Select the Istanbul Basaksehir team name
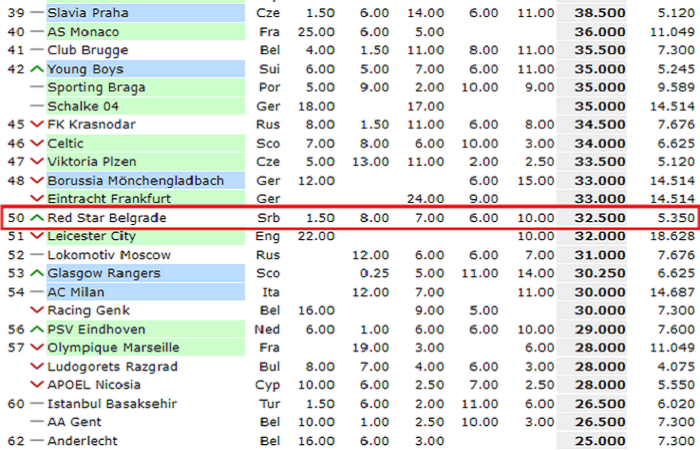The height and width of the screenshot is (450, 700). pos(112,404)
